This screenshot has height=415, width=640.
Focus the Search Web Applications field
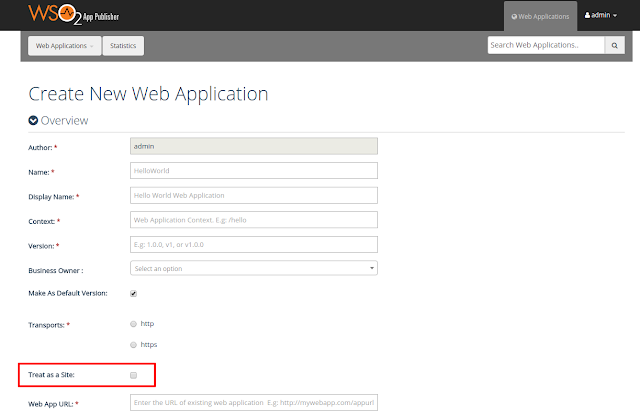(546, 45)
